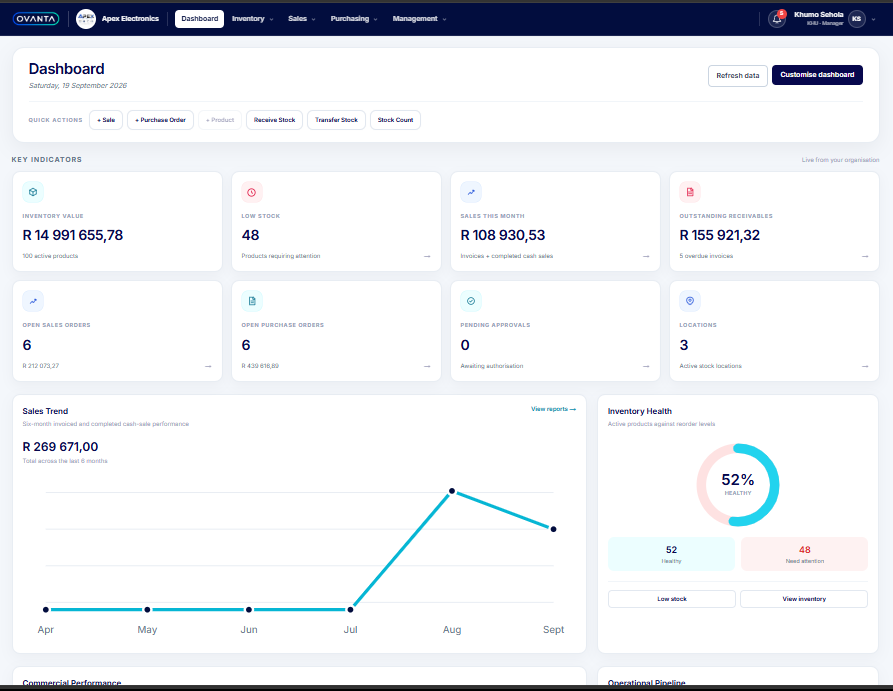Click the Low stock button in Inventory Health
This screenshot has width=893, height=691.
point(672,599)
